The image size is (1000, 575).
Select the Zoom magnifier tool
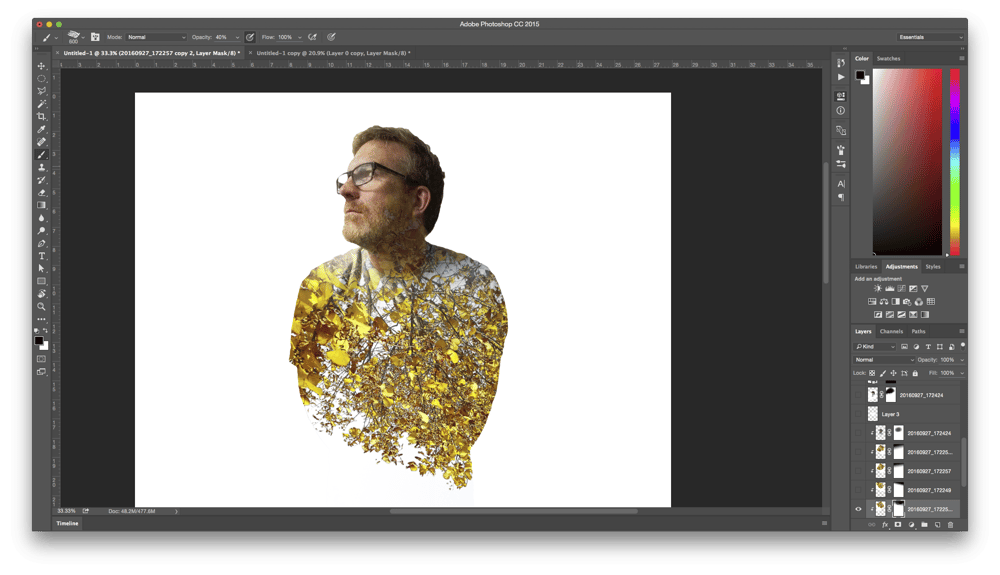click(41, 307)
